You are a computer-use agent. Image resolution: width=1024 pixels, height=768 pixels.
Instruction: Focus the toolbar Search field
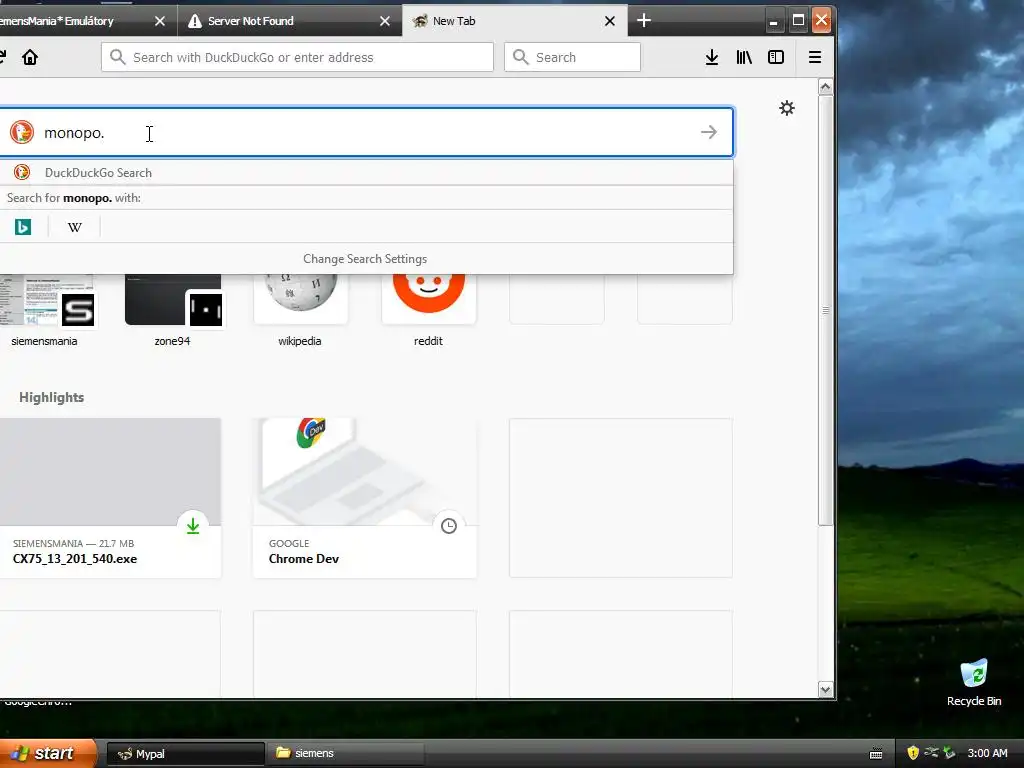point(572,57)
